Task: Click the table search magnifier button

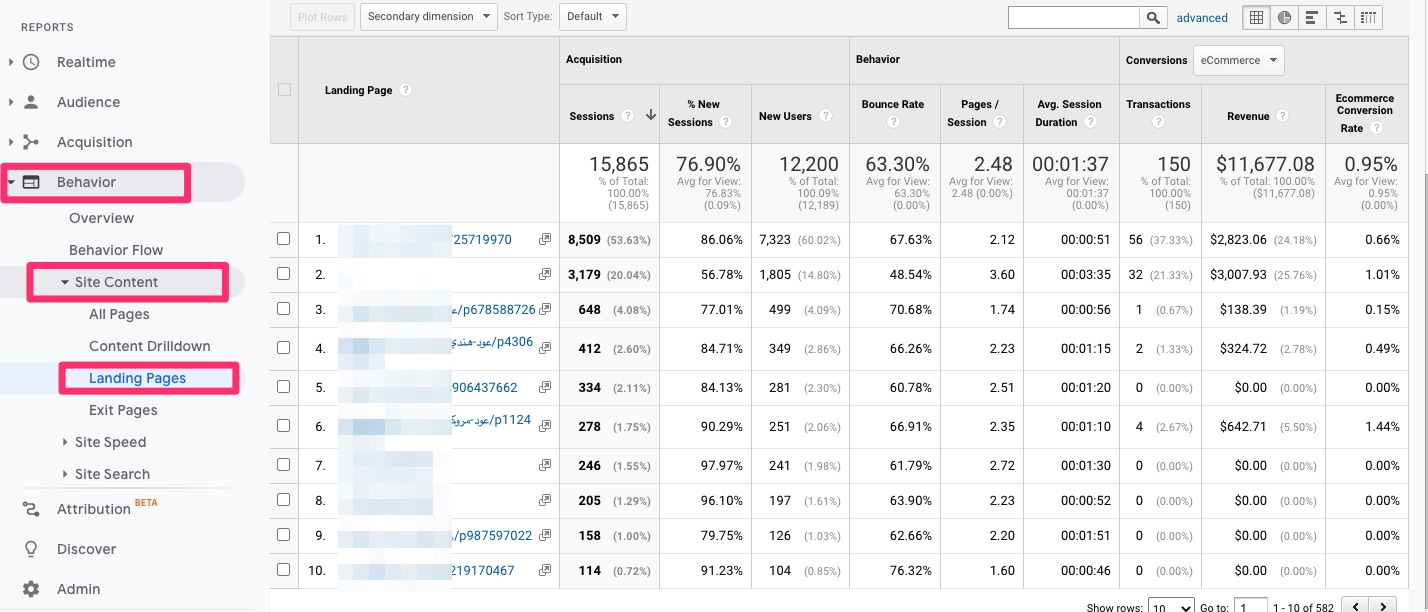Action: (1154, 18)
